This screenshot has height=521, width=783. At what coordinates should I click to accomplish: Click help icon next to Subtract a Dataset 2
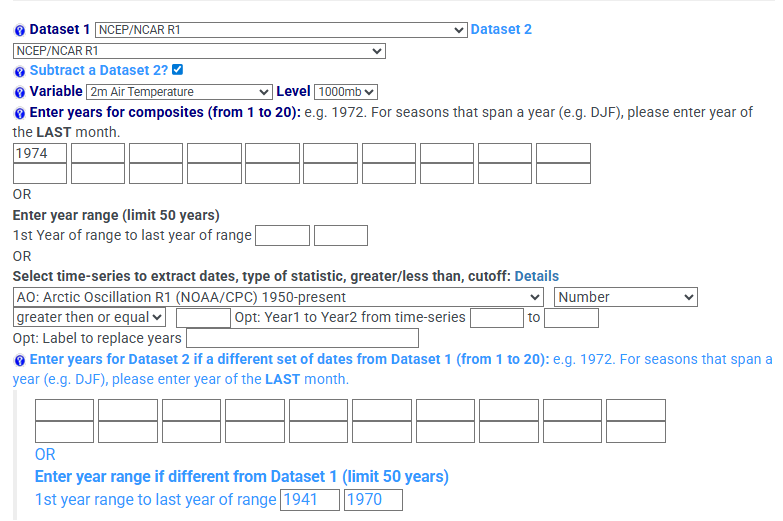(x=20, y=72)
